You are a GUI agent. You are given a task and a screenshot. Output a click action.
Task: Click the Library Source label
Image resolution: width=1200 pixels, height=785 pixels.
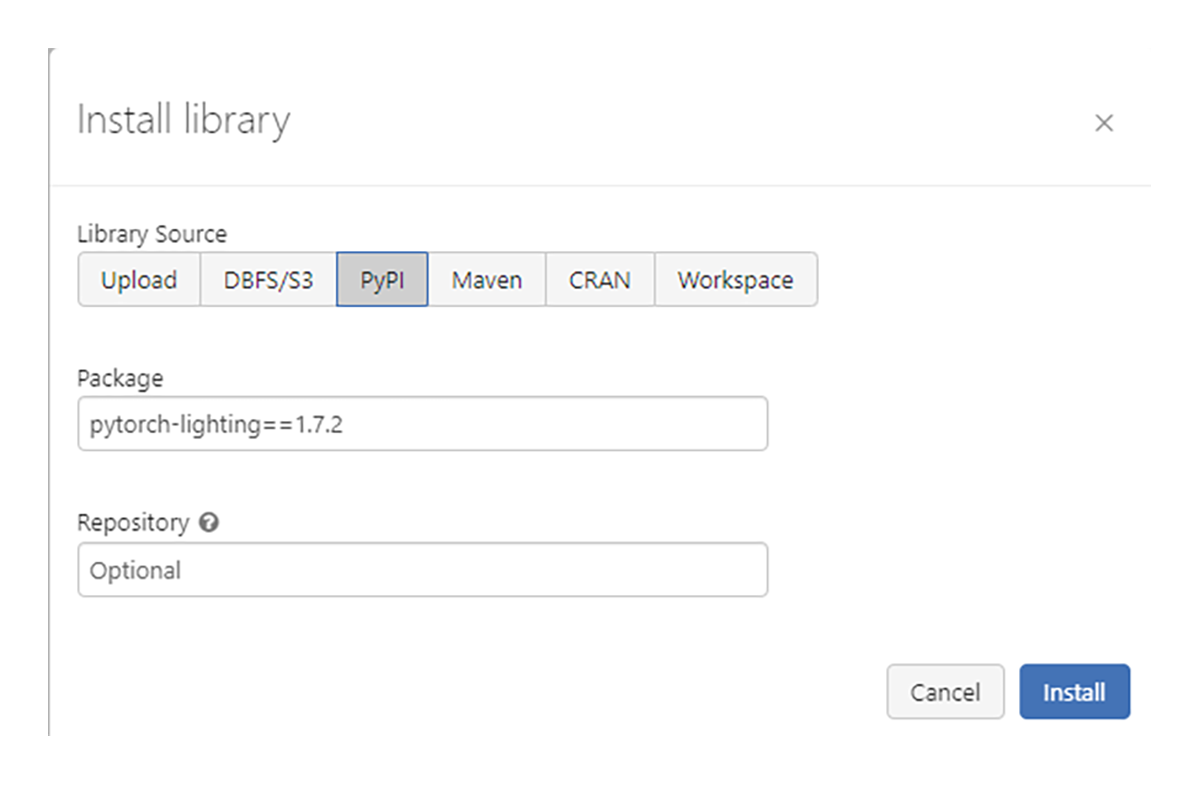[x=152, y=234]
